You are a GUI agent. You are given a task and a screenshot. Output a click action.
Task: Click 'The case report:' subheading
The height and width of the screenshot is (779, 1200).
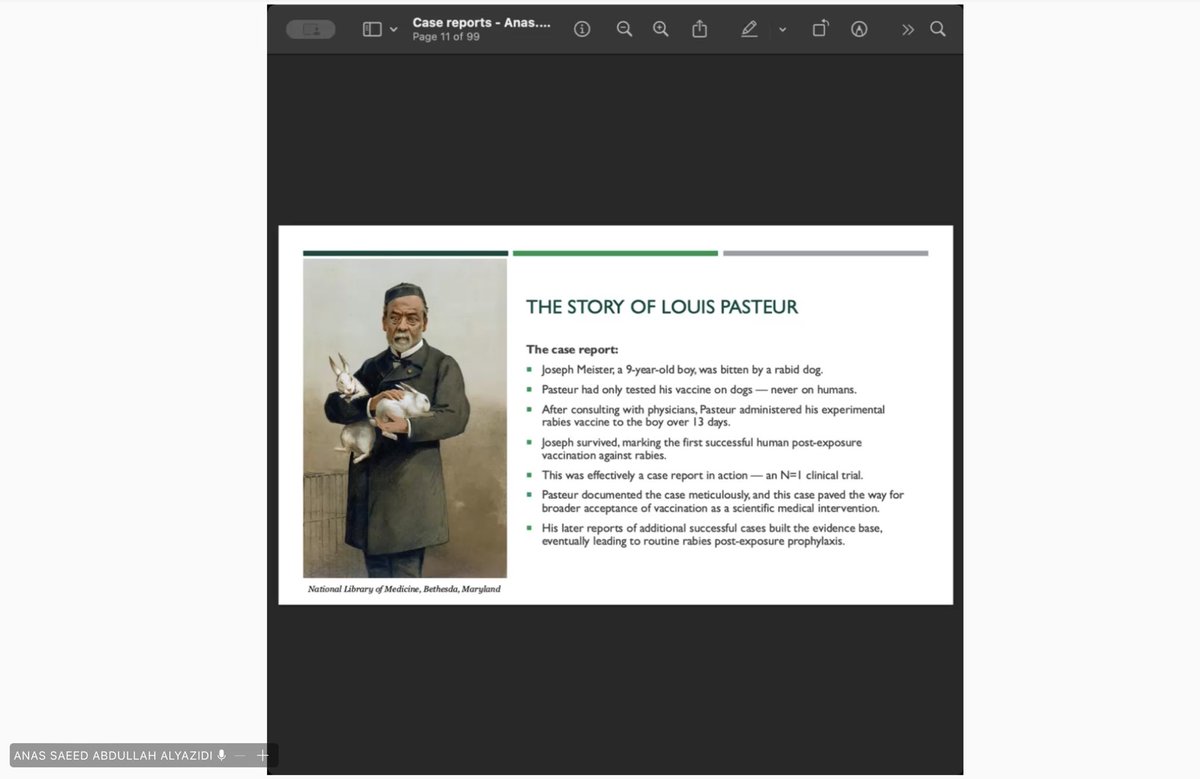572,350
